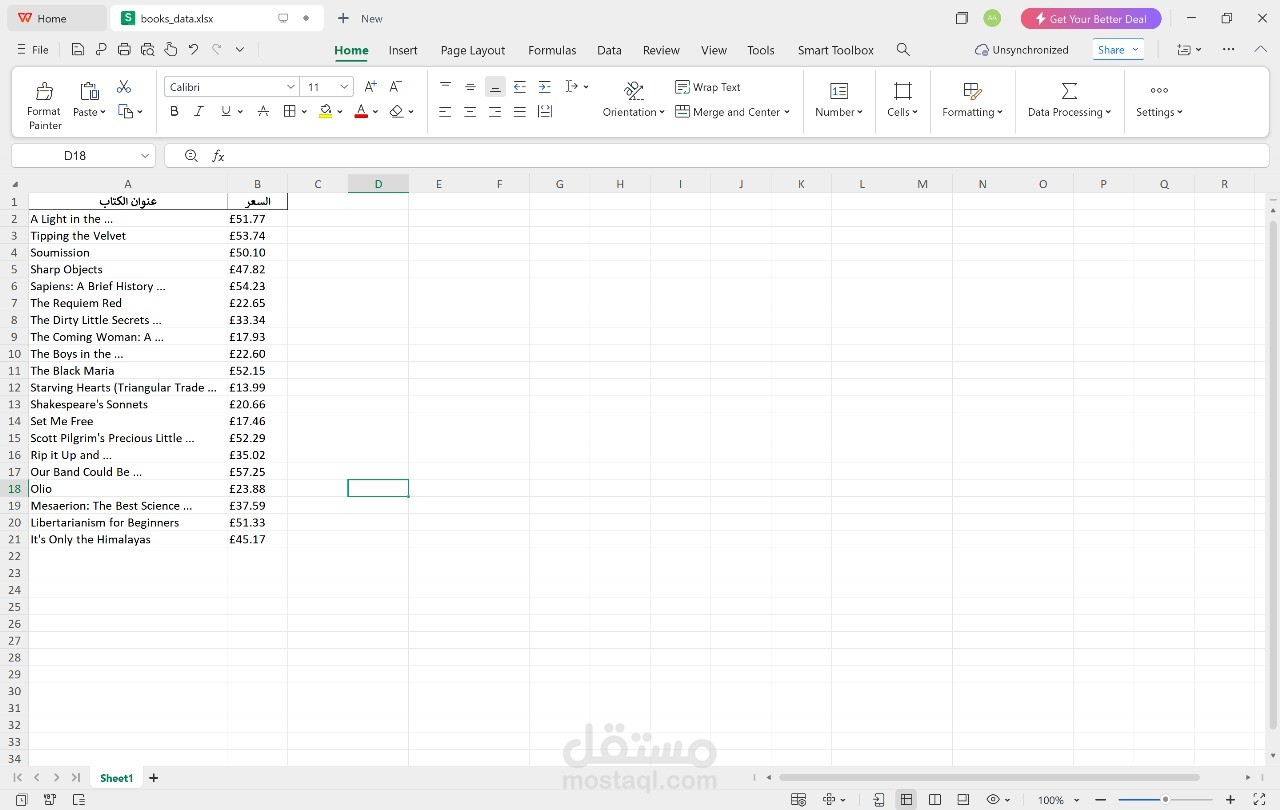Click the Justify alignment icon
Viewport: 1280px width, 810px height.
520,112
